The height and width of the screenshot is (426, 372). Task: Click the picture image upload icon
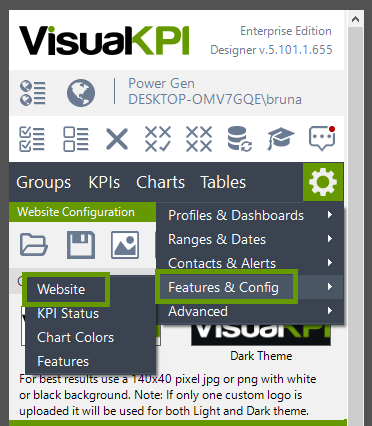125,245
